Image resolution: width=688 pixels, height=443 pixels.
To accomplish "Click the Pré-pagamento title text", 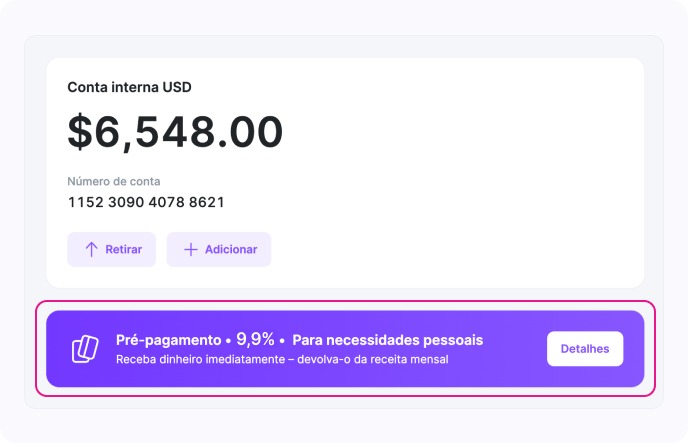I will click(x=168, y=340).
